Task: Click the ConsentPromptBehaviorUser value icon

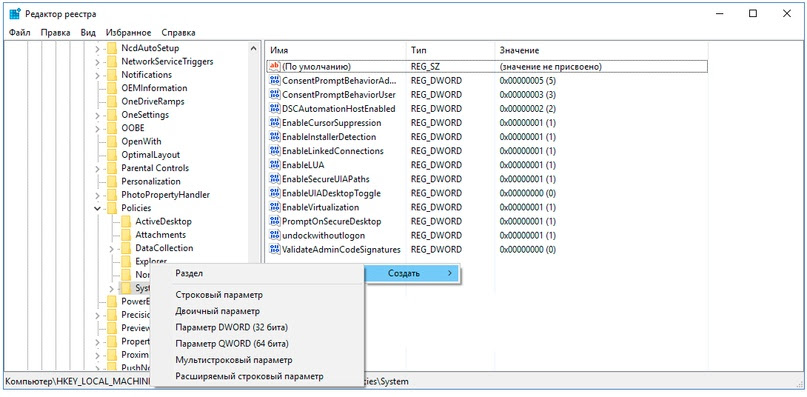Action: [274, 95]
